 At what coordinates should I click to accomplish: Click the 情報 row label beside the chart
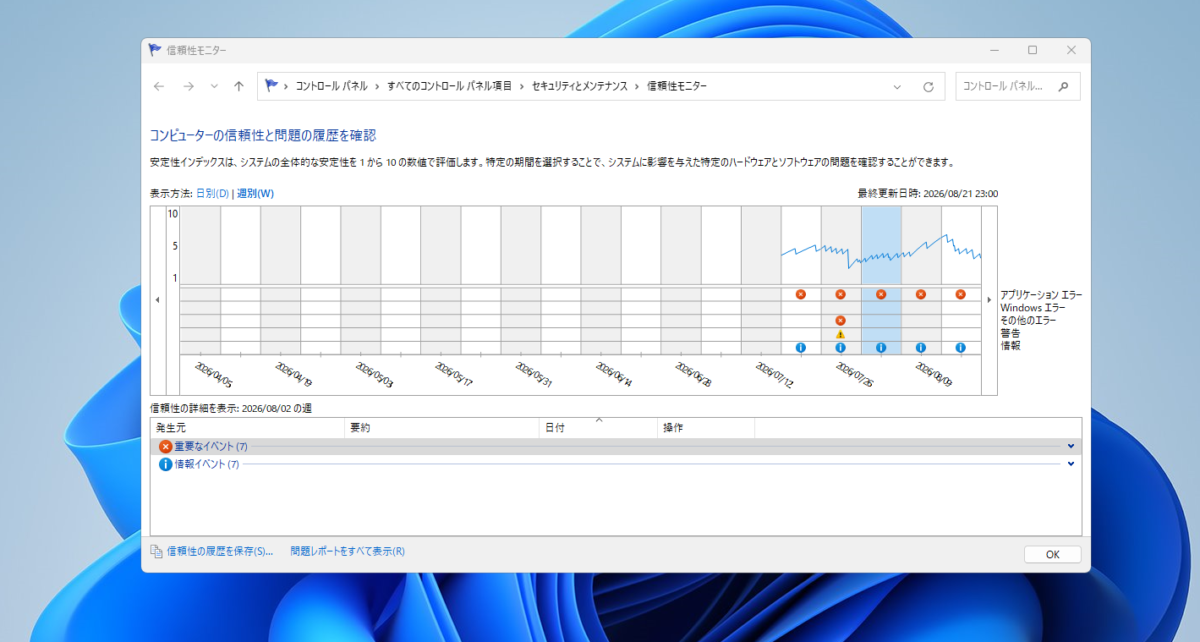click(x=1010, y=345)
